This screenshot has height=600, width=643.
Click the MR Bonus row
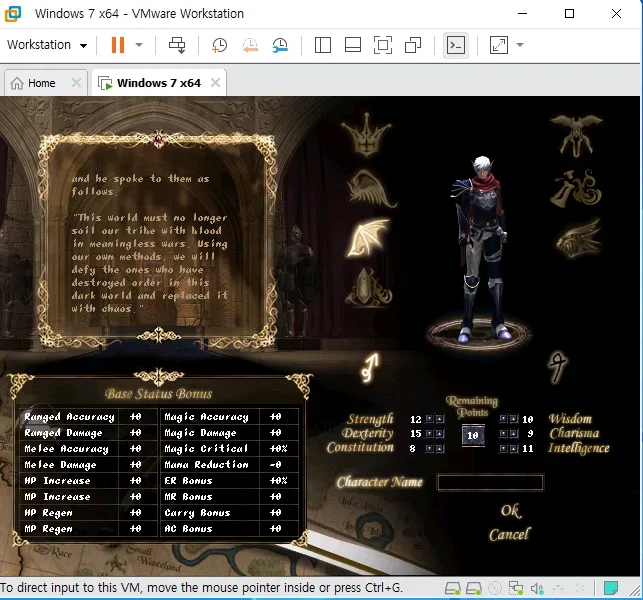pyautogui.click(x=229, y=497)
